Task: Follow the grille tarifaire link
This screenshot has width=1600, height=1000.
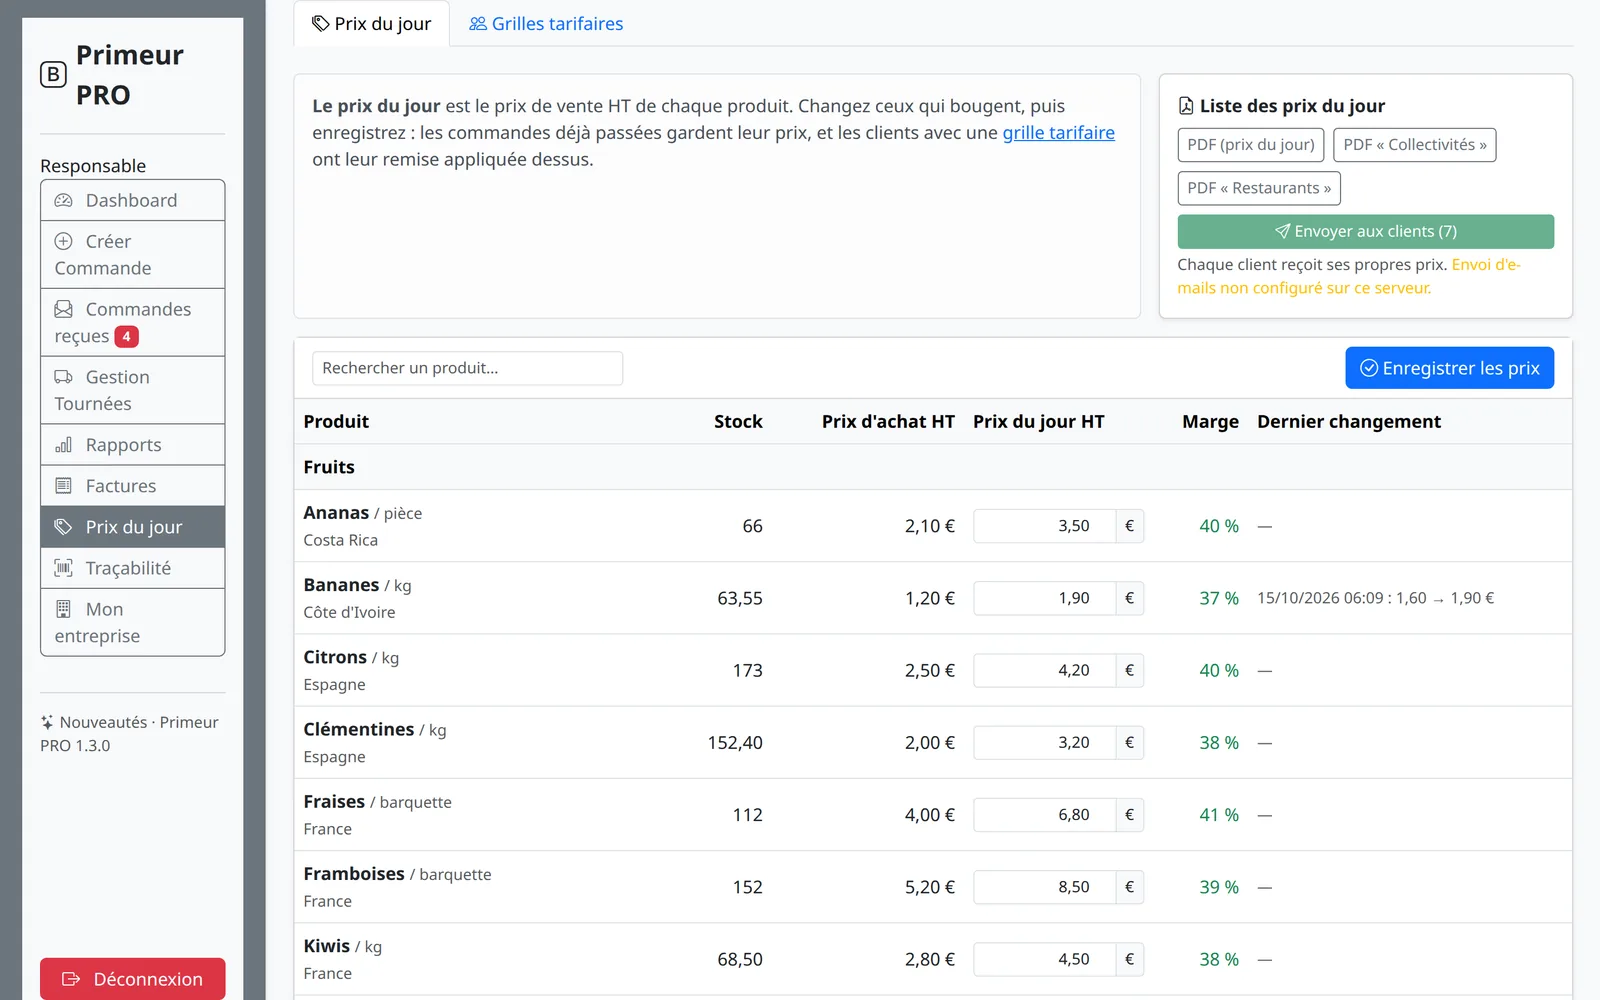Action: (x=1059, y=133)
